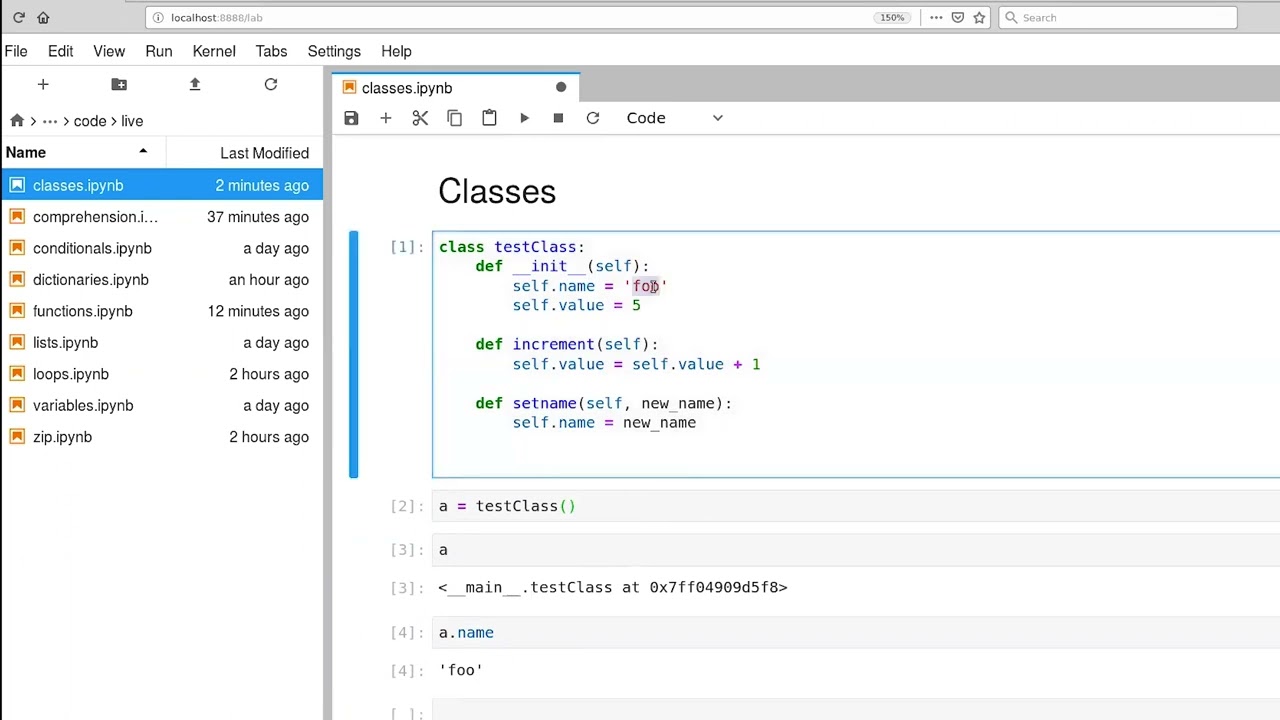The width and height of the screenshot is (1280, 720).
Task: Open the Edit menu
Action: coord(60,51)
